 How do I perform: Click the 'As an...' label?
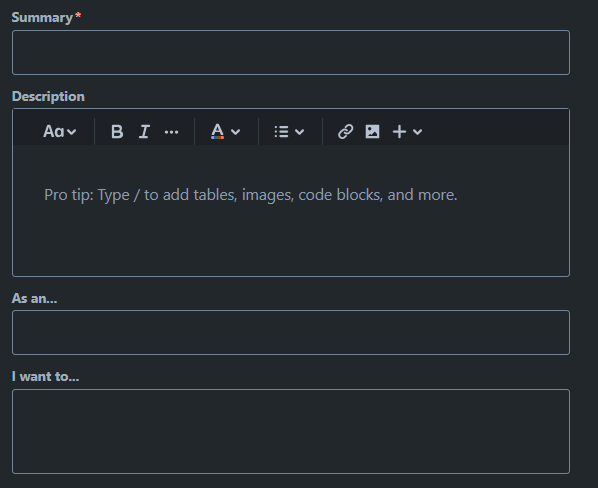pos(34,299)
